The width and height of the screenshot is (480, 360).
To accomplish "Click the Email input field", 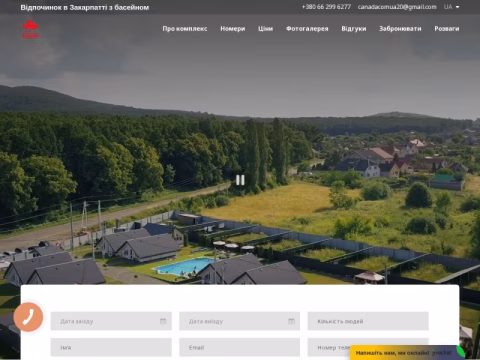I will 239,347.
